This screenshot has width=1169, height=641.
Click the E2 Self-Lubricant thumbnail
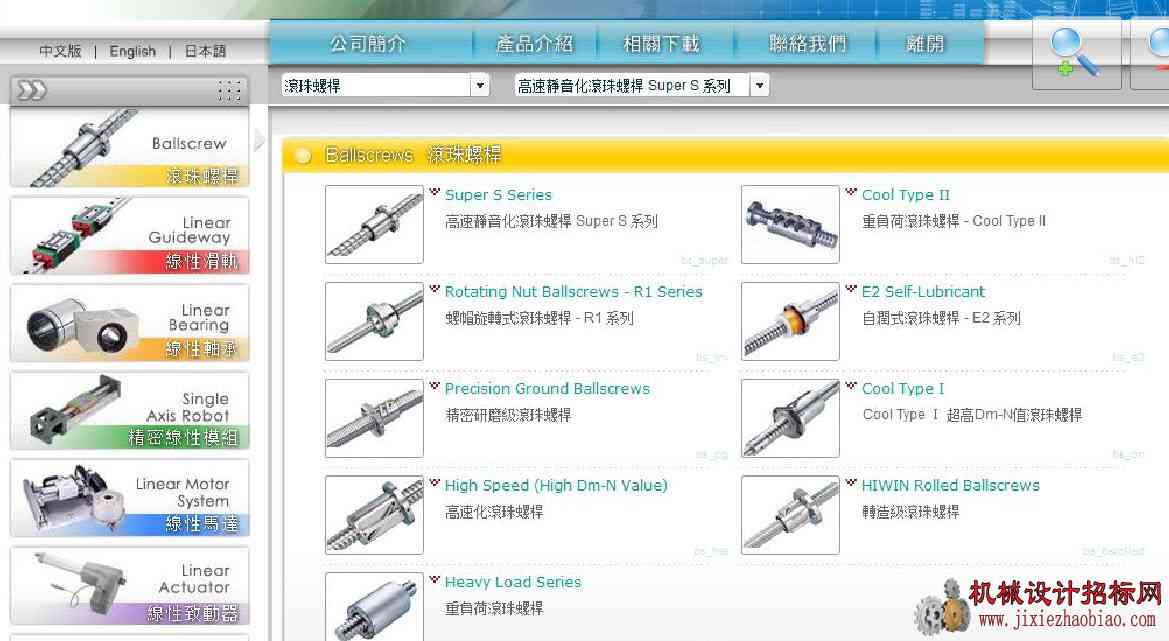tap(790, 321)
